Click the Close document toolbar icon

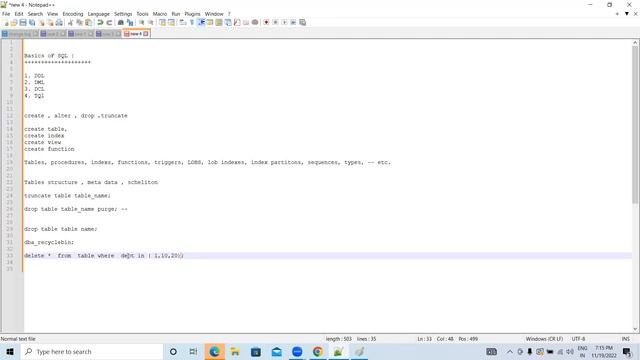(41, 22)
